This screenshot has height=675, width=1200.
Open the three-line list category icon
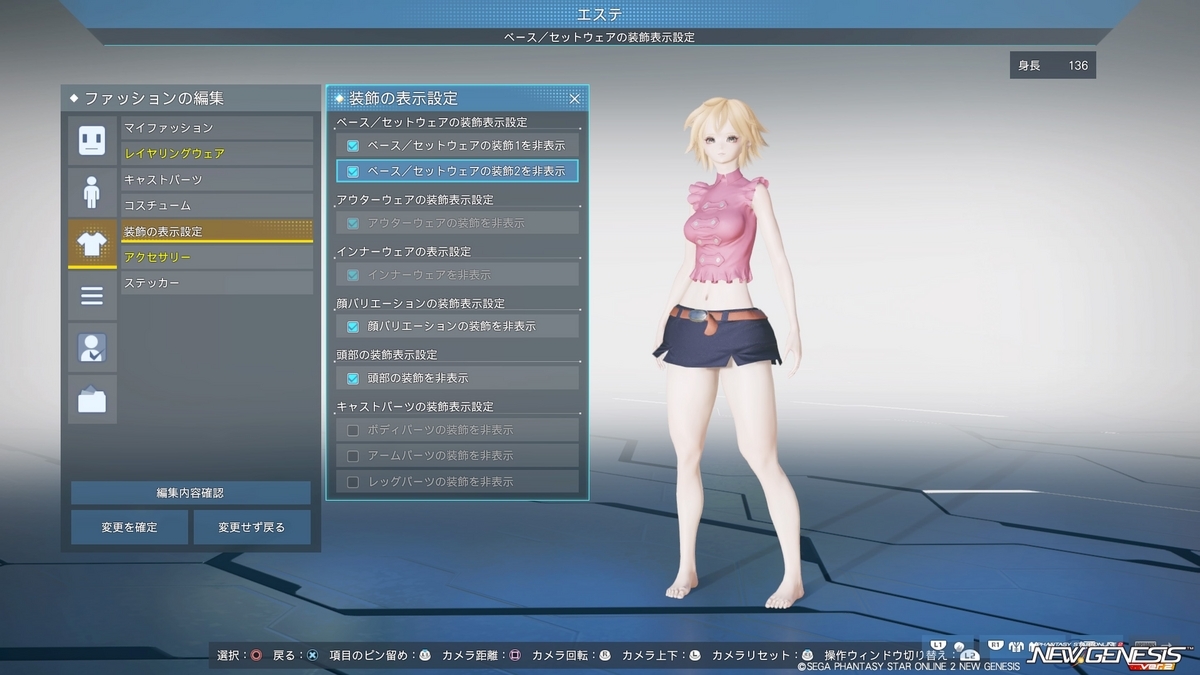[92, 296]
